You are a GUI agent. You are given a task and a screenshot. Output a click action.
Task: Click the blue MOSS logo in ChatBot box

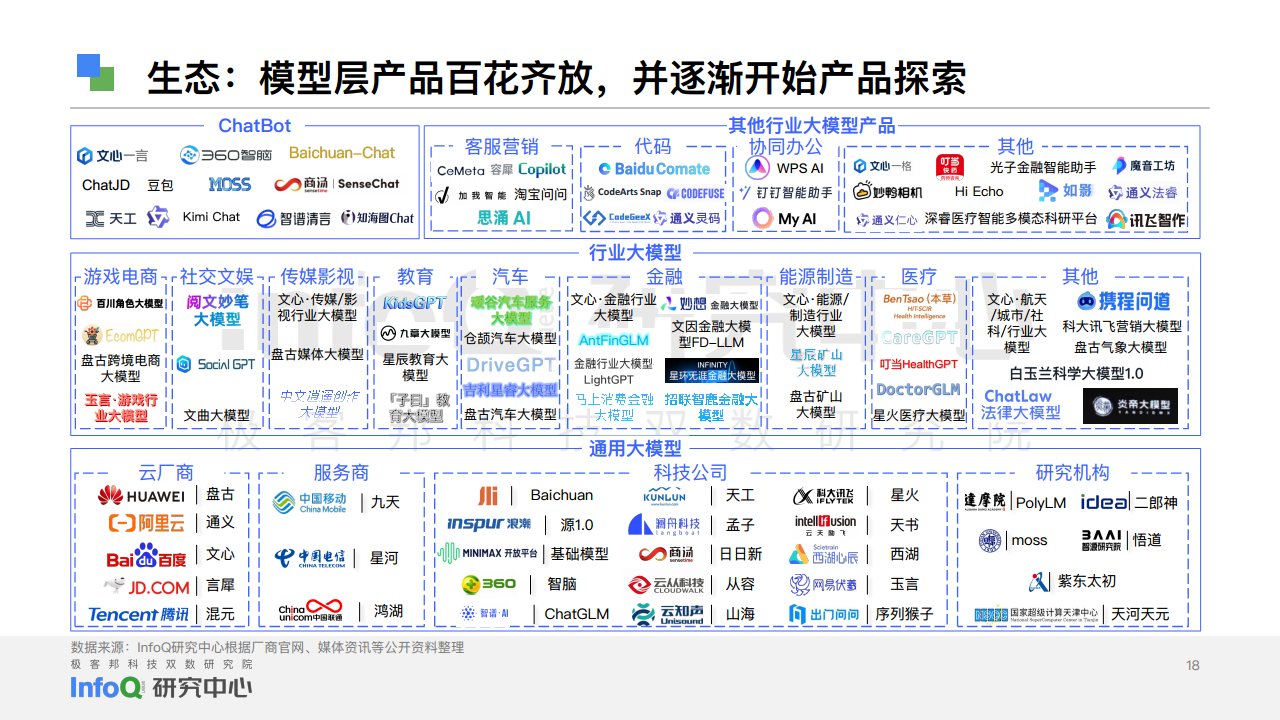pos(230,185)
